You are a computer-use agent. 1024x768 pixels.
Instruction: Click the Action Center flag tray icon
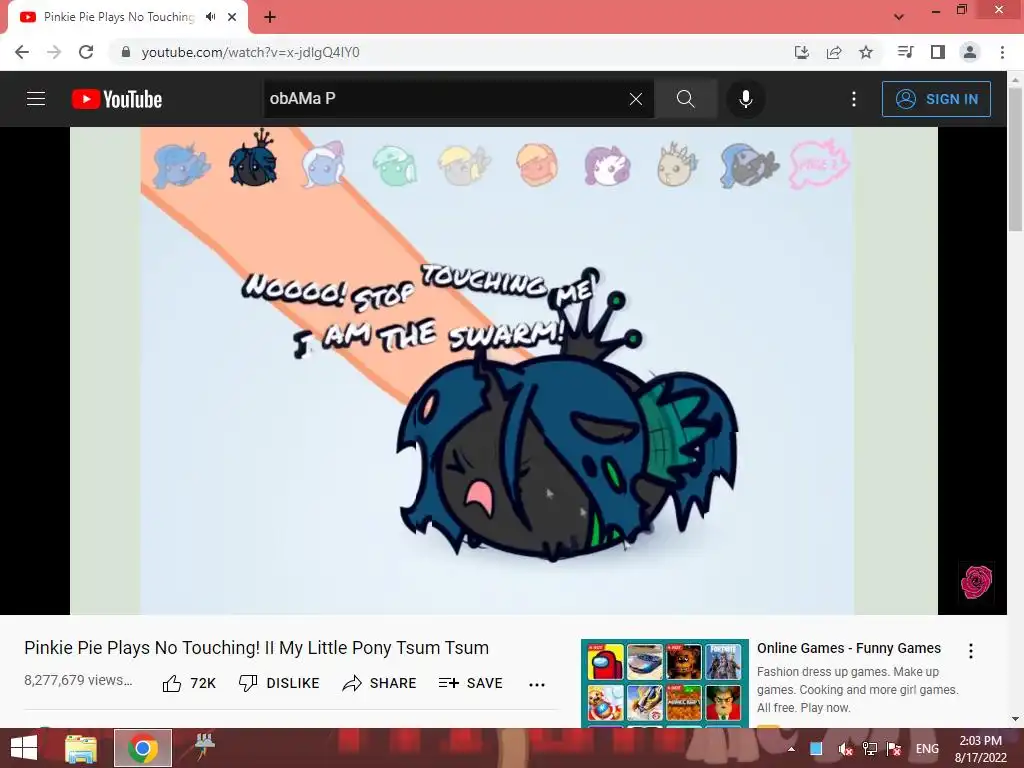click(x=894, y=749)
